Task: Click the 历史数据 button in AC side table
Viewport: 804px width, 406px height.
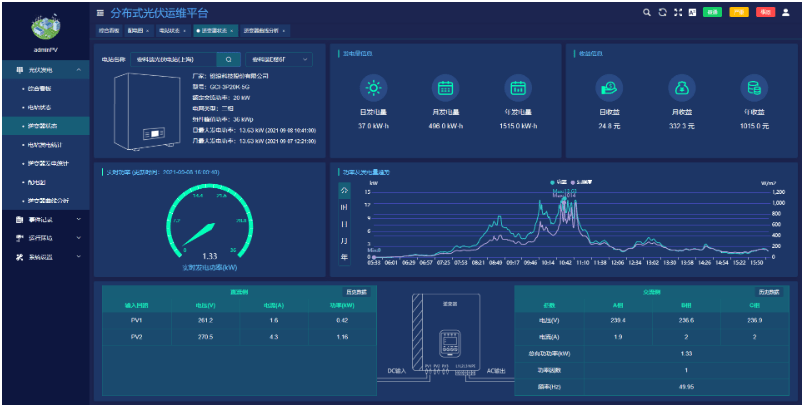Action: pyautogui.click(x=768, y=292)
